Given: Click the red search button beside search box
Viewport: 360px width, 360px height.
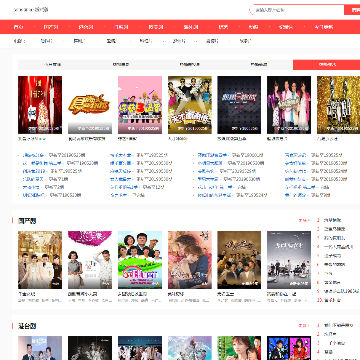Looking at the screenshot, I should click(352, 10).
